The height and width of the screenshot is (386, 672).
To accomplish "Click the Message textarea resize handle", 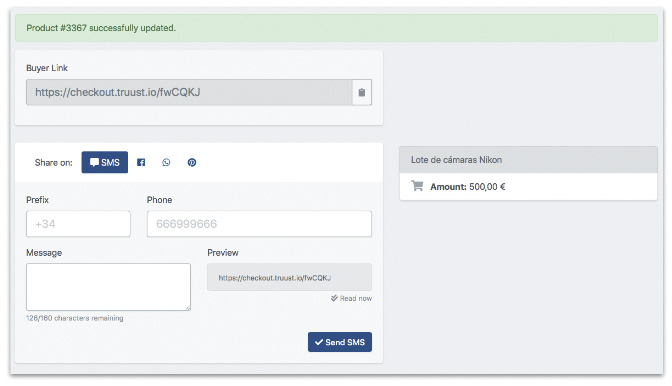I will pyautogui.click(x=188, y=308).
